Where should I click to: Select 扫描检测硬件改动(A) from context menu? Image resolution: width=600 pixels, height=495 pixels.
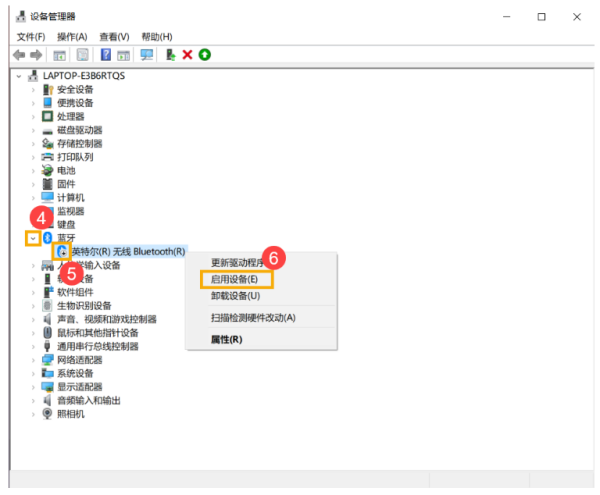point(252,317)
